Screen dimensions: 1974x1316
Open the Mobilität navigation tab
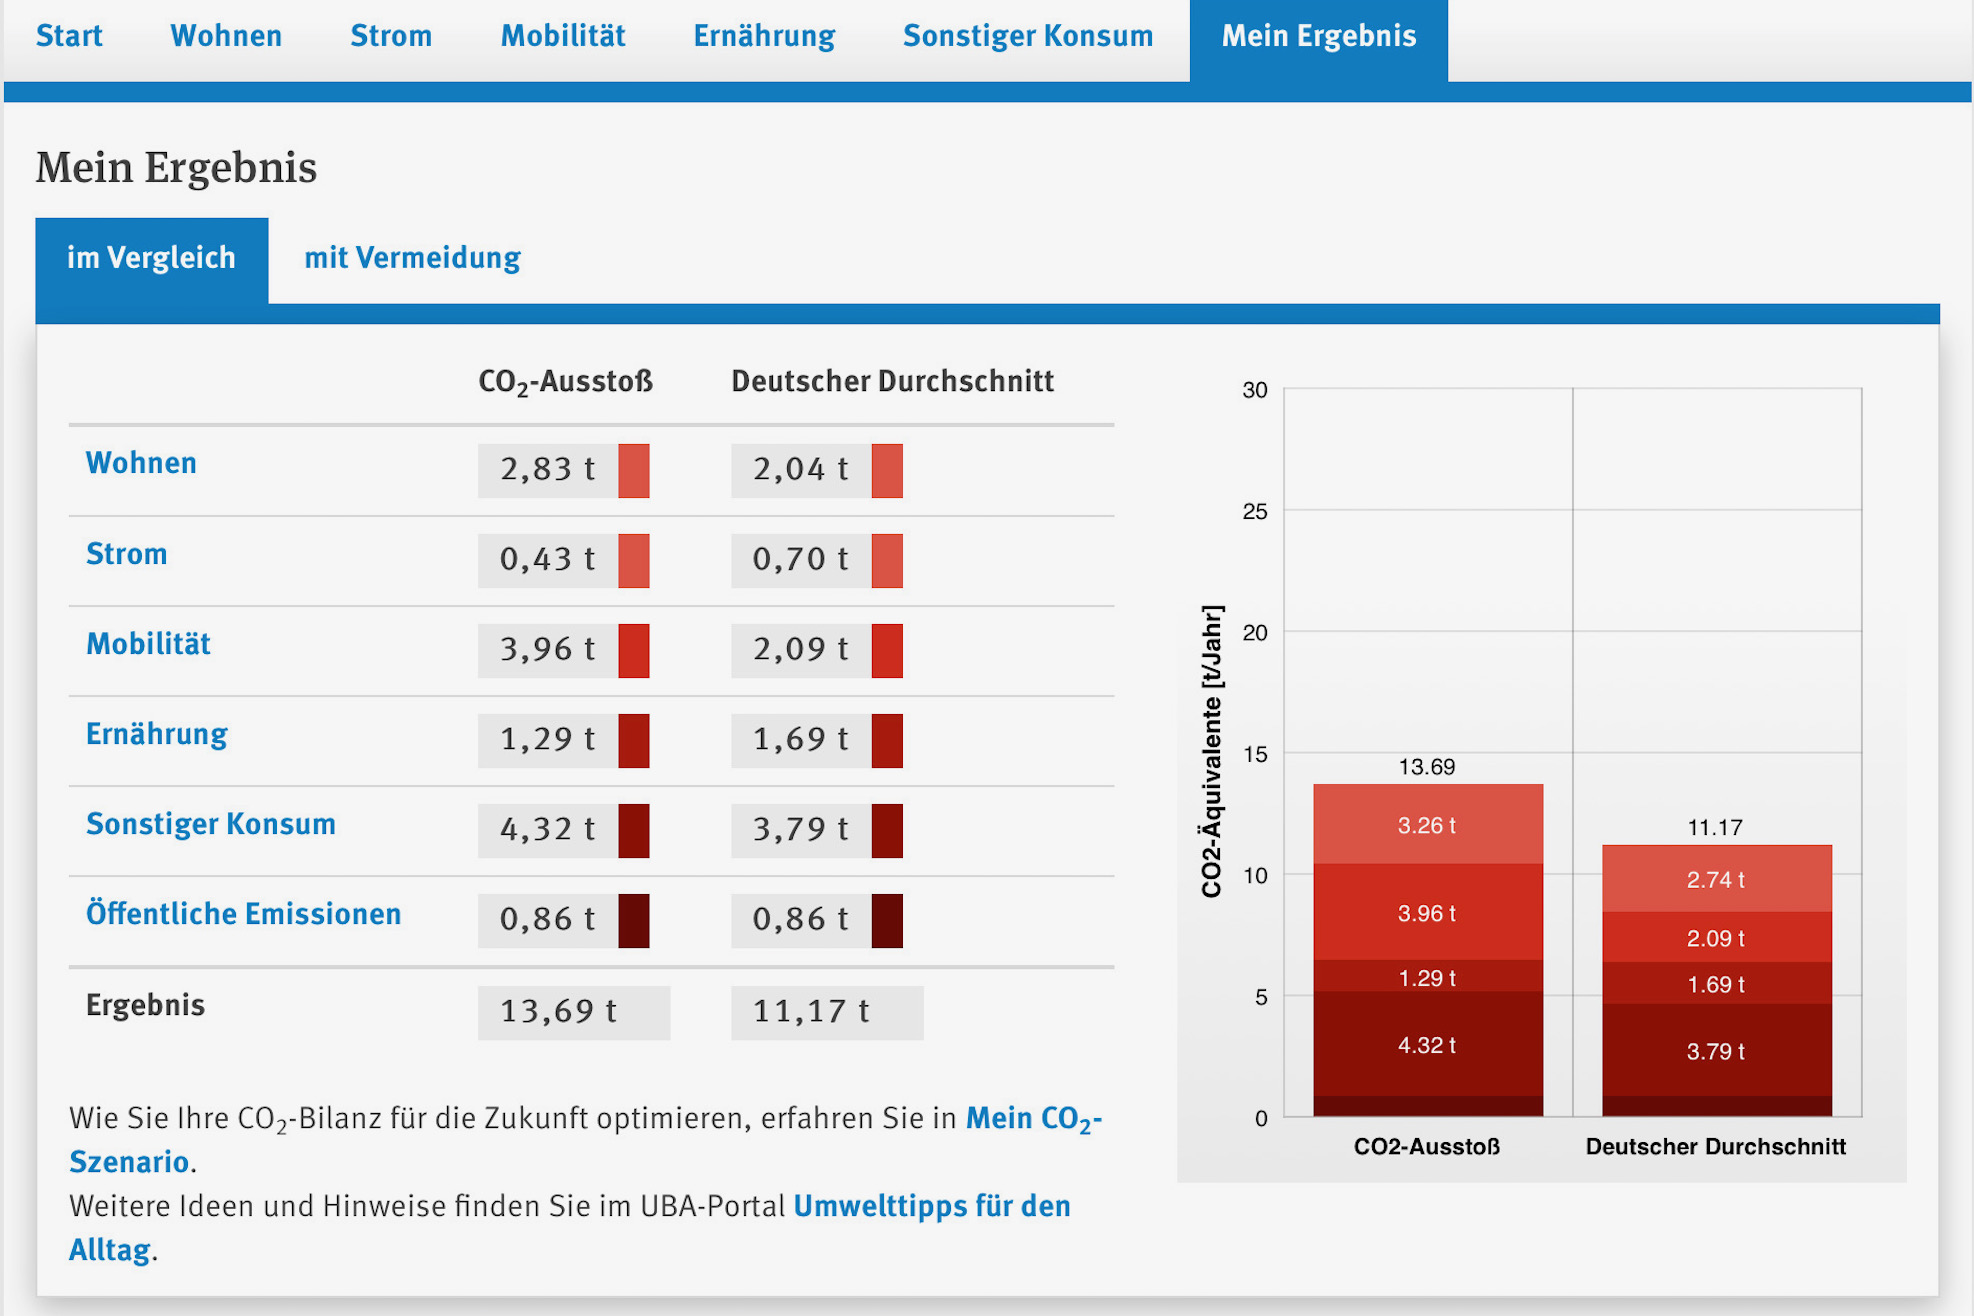point(563,36)
